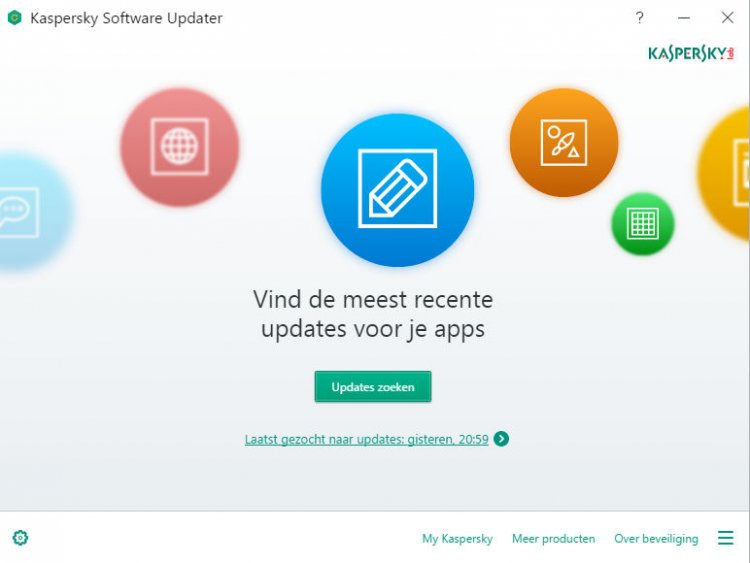The width and height of the screenshot is (750, 563).
Task: Open the Over beveiliging link
Action: pyautogui.click(x=656, y=539)
